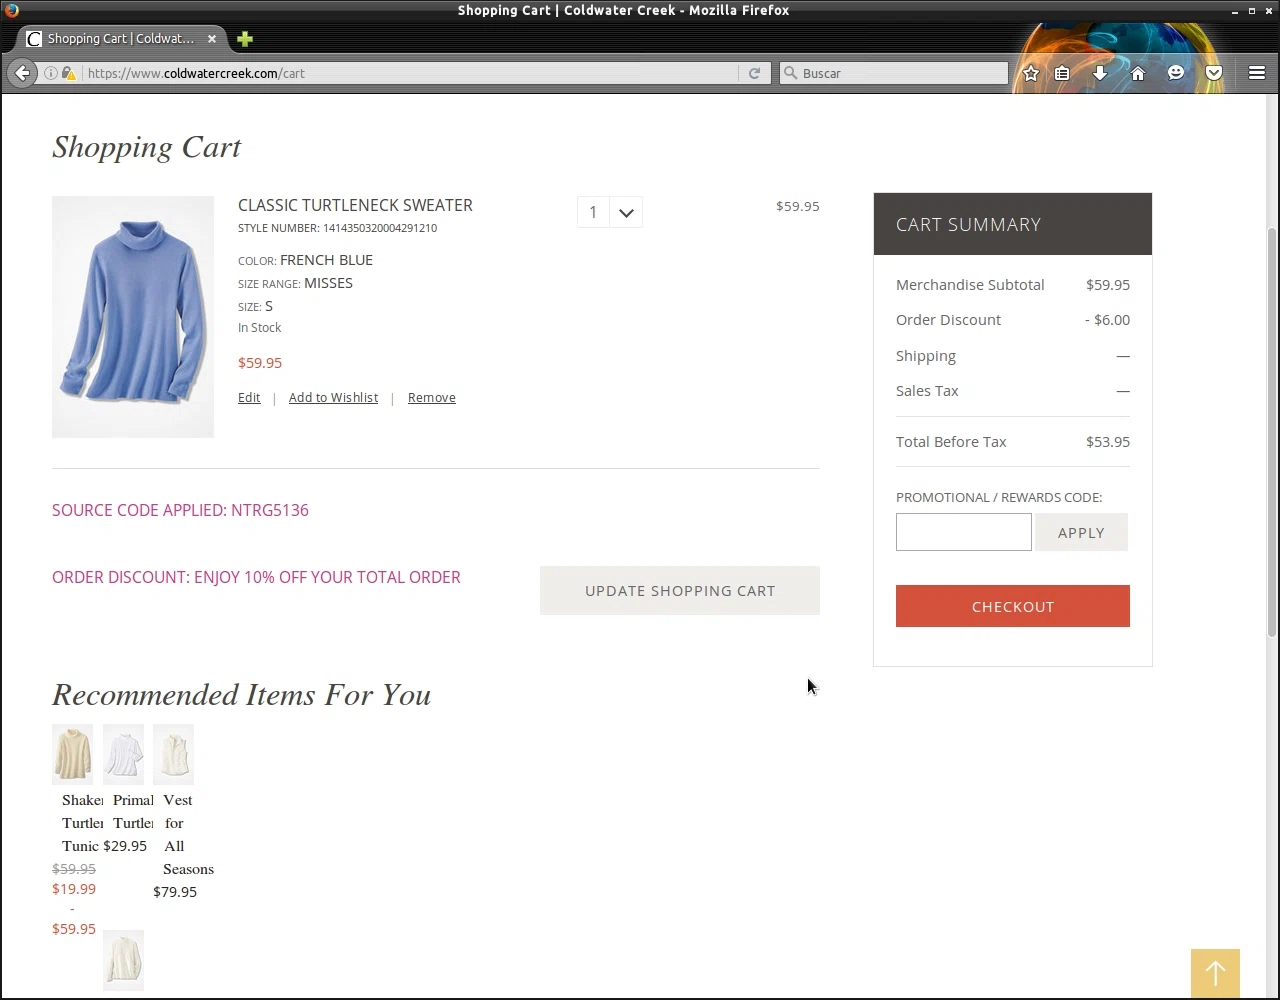Viewport: 1280px width, 1000px height.
Task: Open the Downloads arrow icon
Action: tap(1100, 73)
